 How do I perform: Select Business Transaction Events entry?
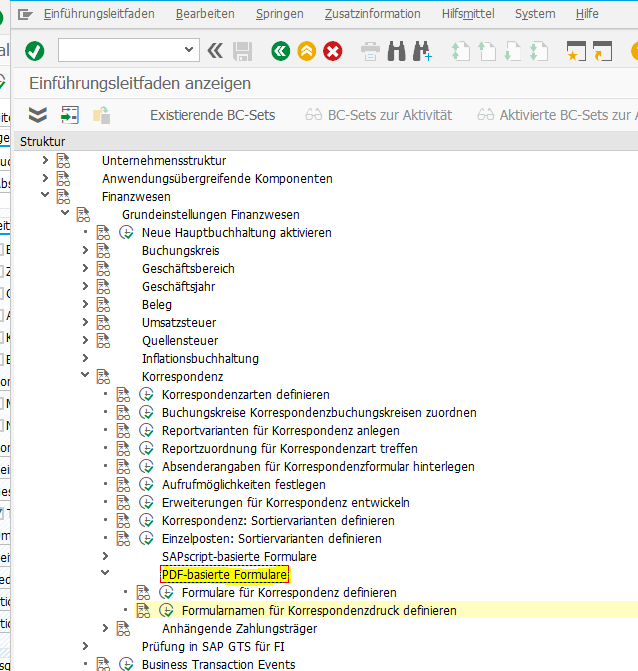click(x=219, y=664)
